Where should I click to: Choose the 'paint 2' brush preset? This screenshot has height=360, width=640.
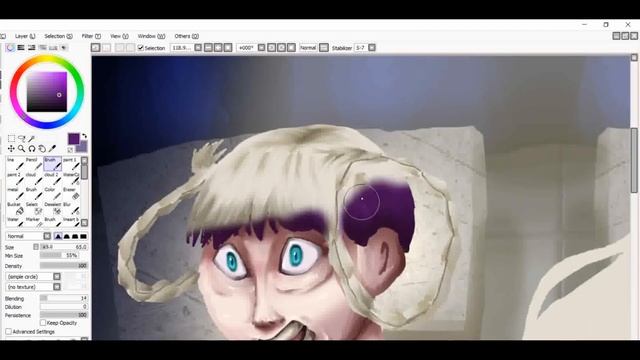coord(15,178)
